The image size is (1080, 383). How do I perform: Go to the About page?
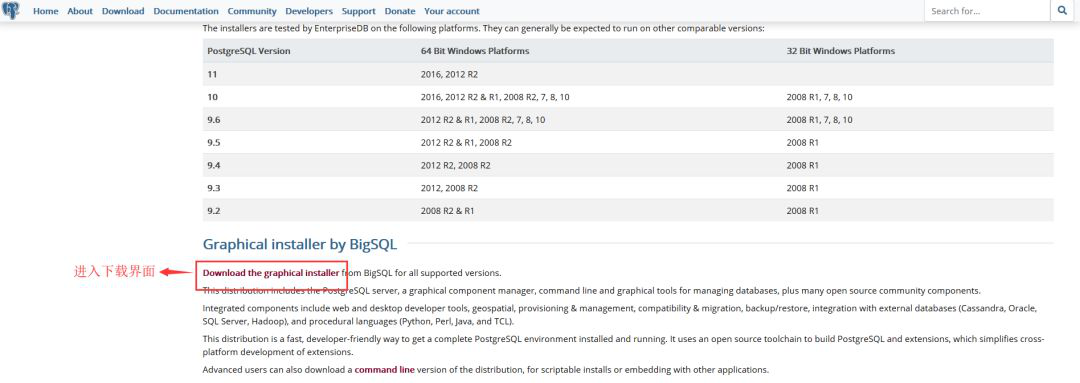coord(80,11)
